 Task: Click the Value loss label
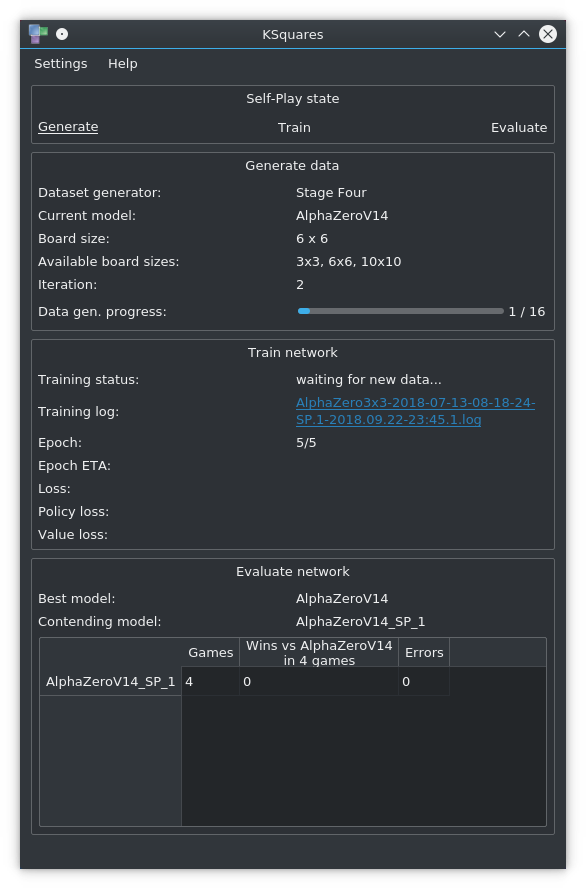click(73, 535)
